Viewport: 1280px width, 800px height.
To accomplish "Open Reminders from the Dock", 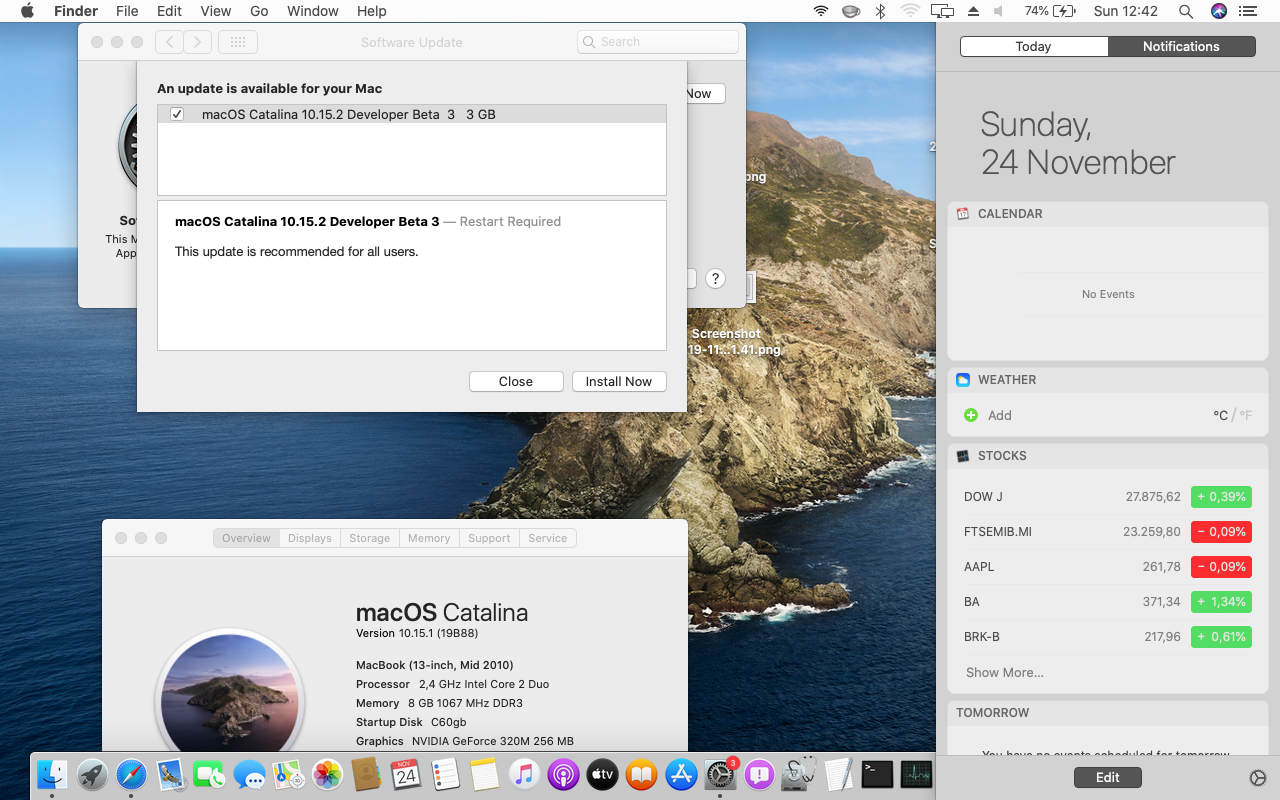I will (x=445, y=775).
